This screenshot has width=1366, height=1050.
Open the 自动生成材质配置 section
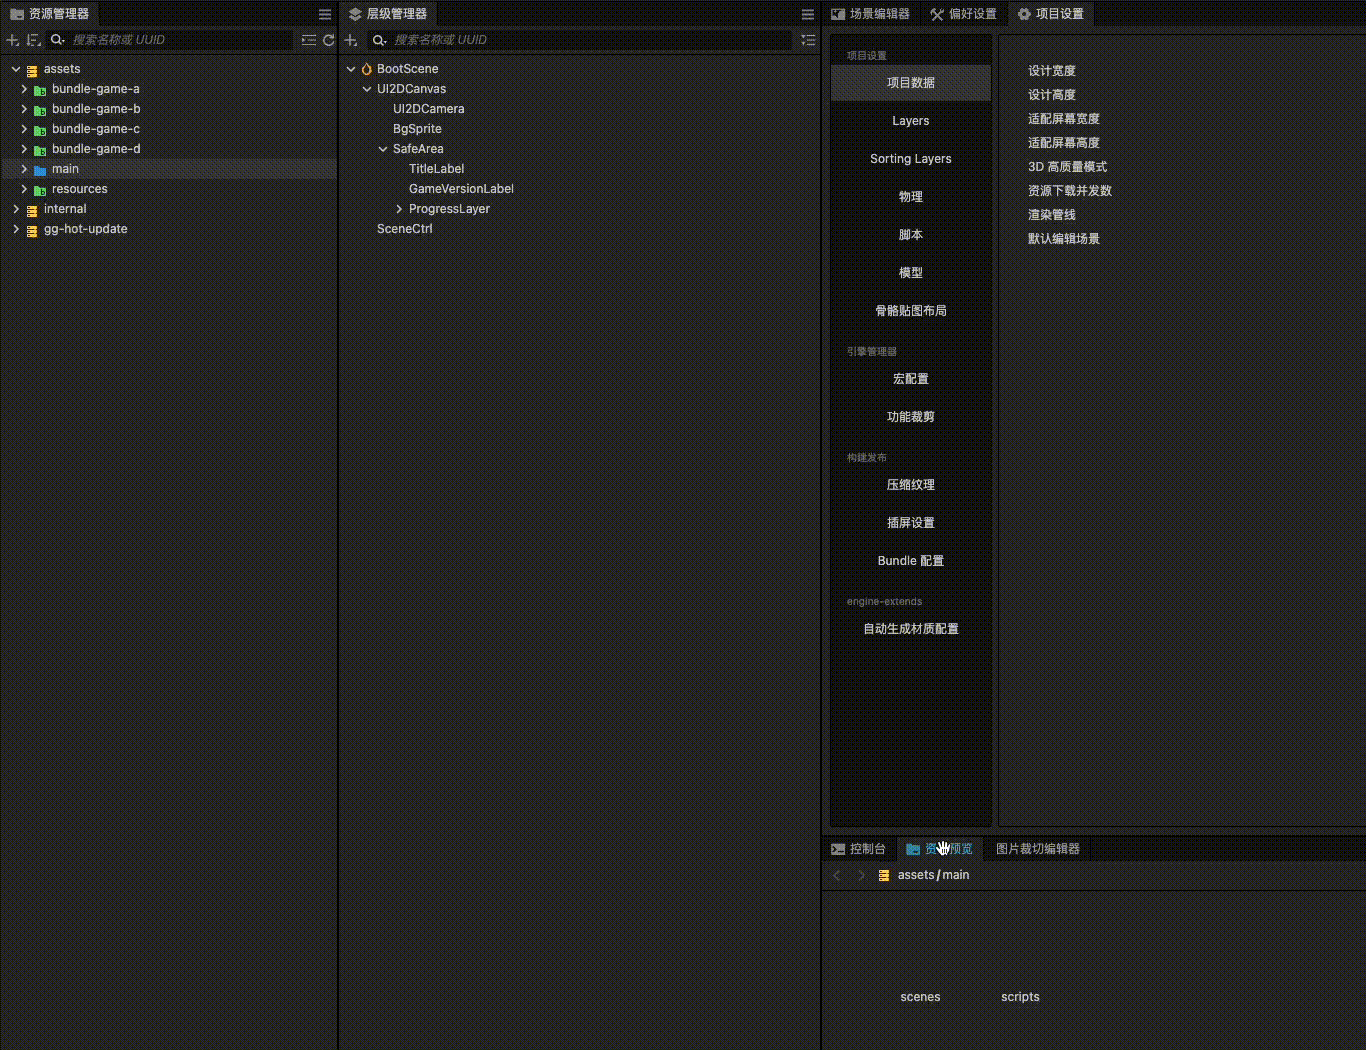click(x=911, y=629)
